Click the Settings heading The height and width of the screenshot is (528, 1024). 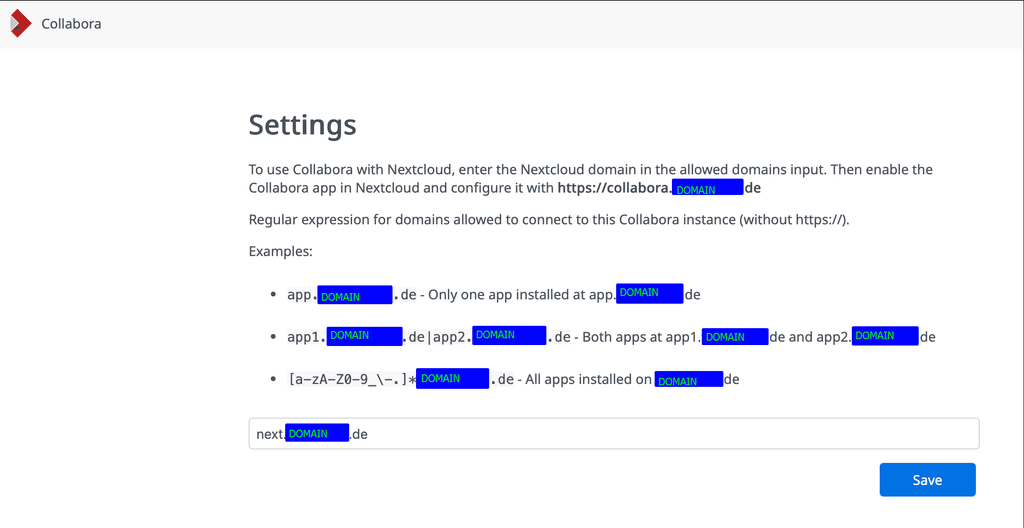pyautogui.click(x=302, y=125)
